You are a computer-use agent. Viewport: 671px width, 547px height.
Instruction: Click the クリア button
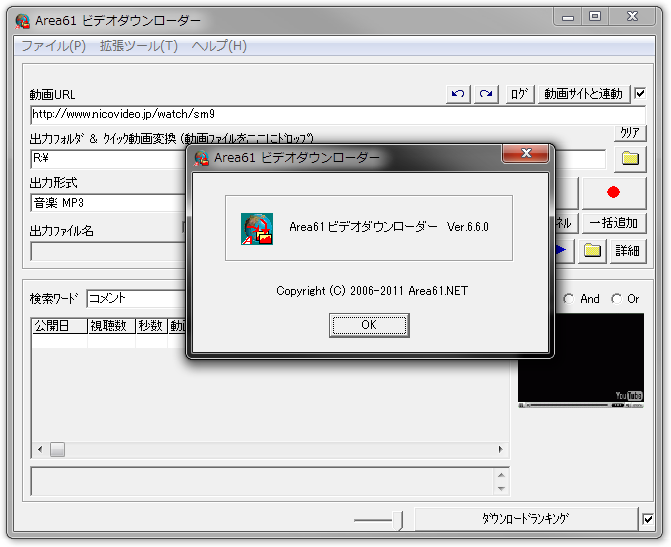pyautogui.click(x=630, y=133)
